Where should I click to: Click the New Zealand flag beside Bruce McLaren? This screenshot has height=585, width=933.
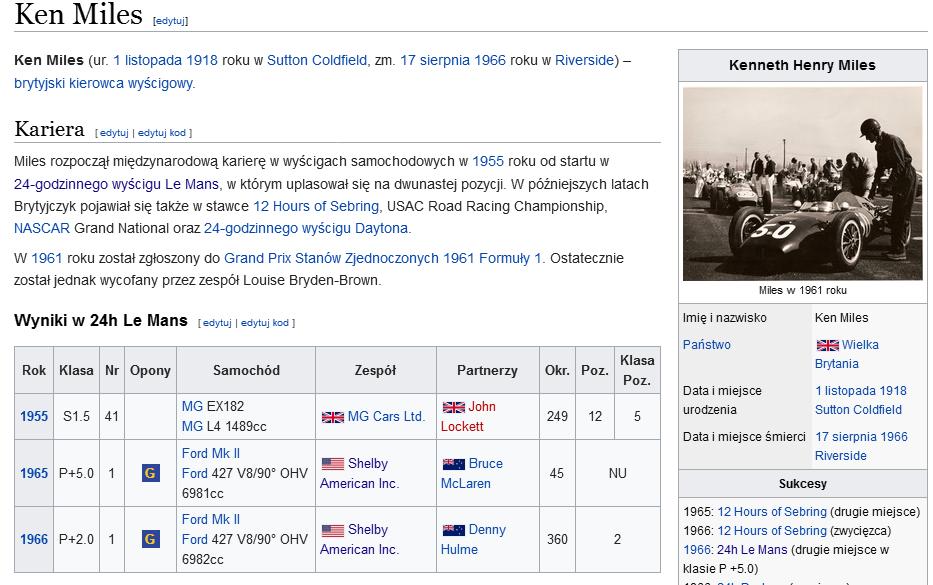[453, 464]
